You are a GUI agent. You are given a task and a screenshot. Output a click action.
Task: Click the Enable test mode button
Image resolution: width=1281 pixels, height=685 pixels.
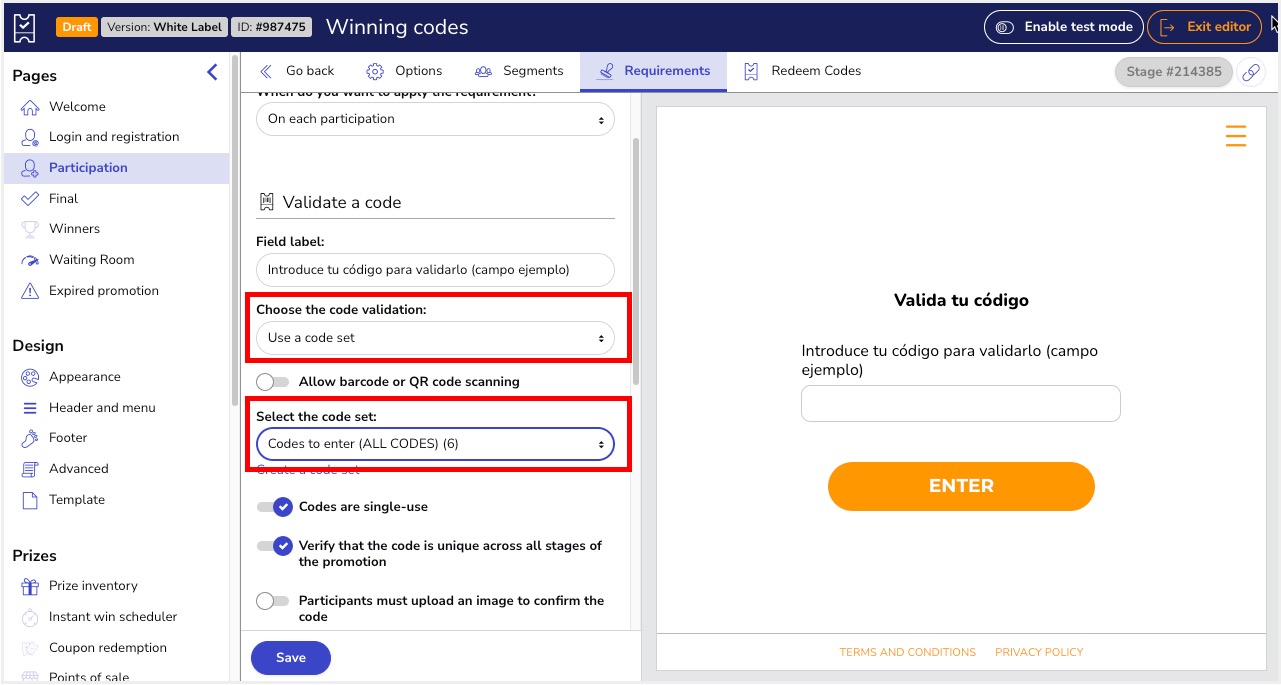(x=1064, y=27)
